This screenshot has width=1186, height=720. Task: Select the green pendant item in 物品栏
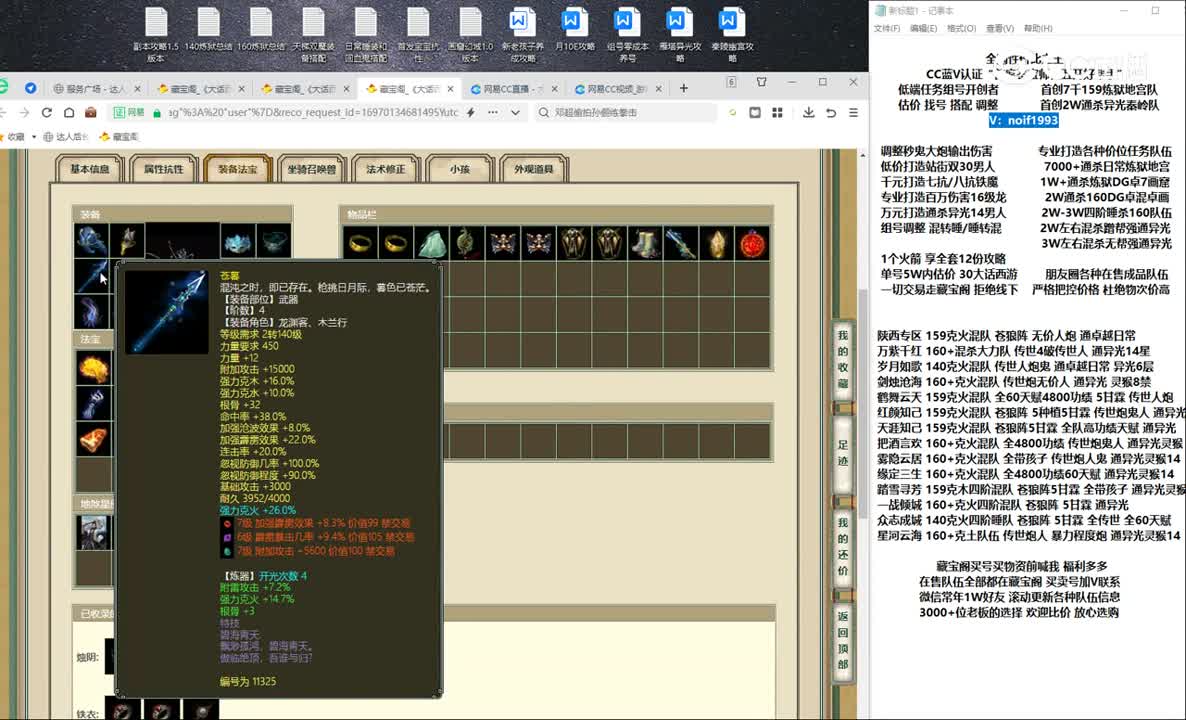[467, 243]
